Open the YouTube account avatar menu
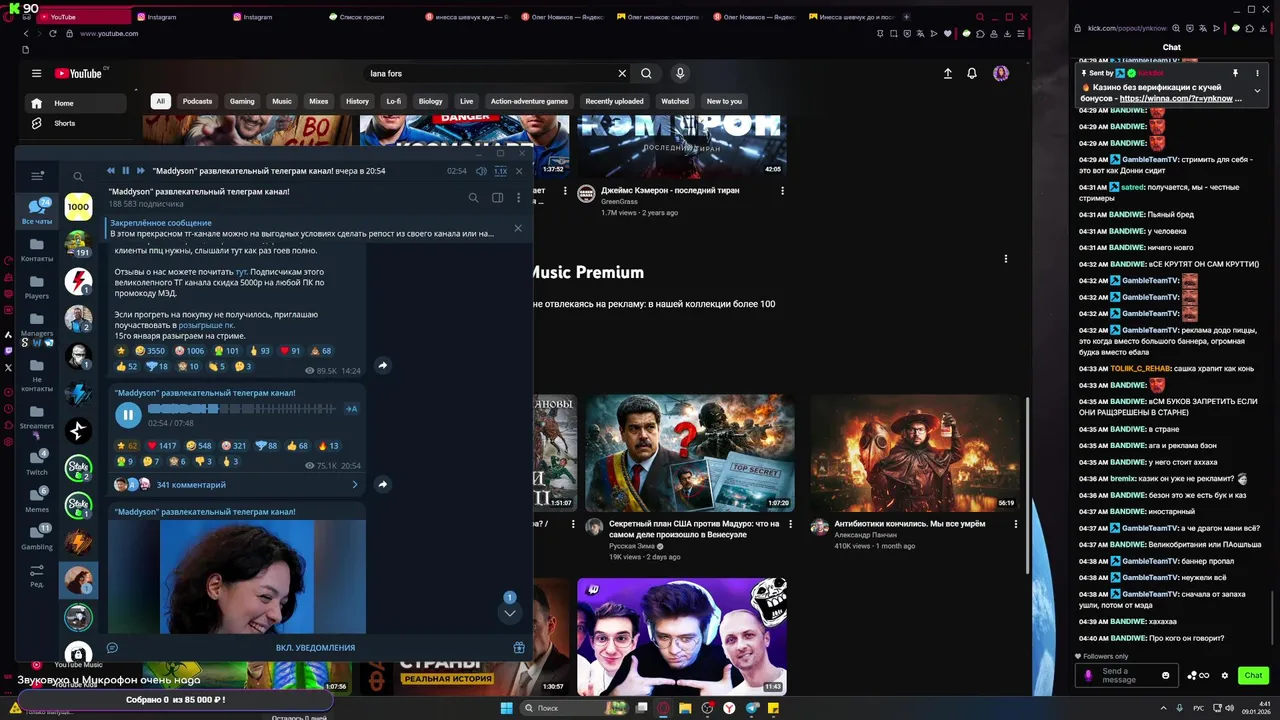The height and width of the screenshot is (720, 1280). click(1001, 73)
